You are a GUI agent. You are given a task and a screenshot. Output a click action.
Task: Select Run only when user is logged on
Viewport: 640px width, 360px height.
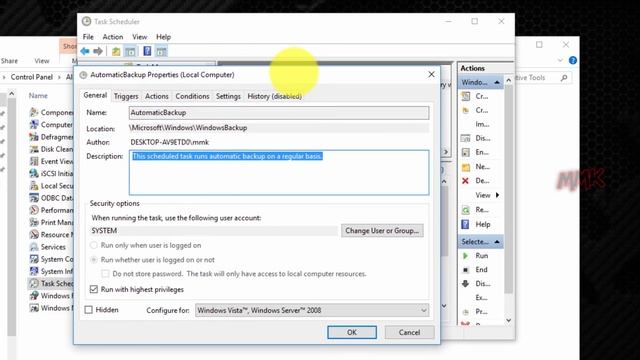click(x=94, y=245)
